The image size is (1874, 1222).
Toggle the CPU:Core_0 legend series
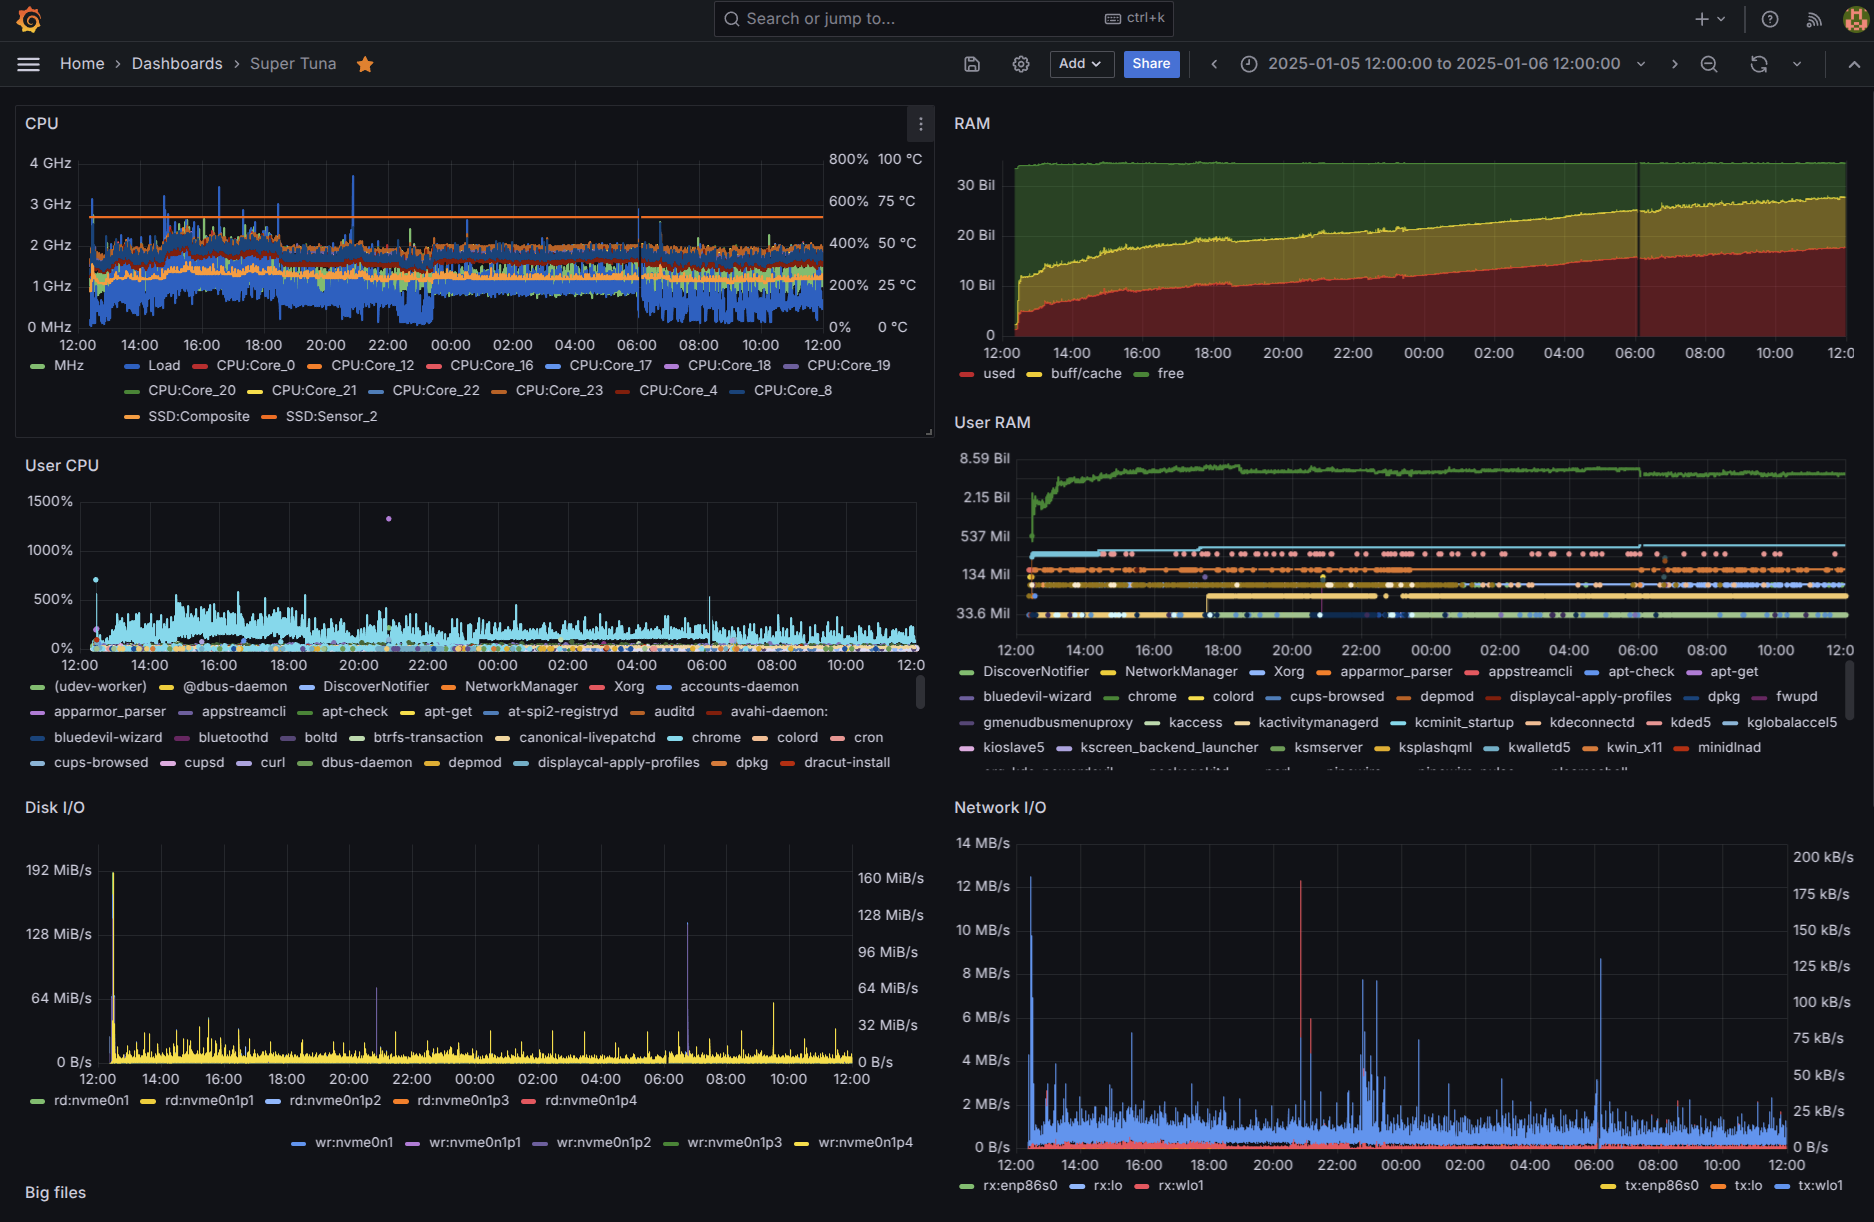(x=255, y=366)
